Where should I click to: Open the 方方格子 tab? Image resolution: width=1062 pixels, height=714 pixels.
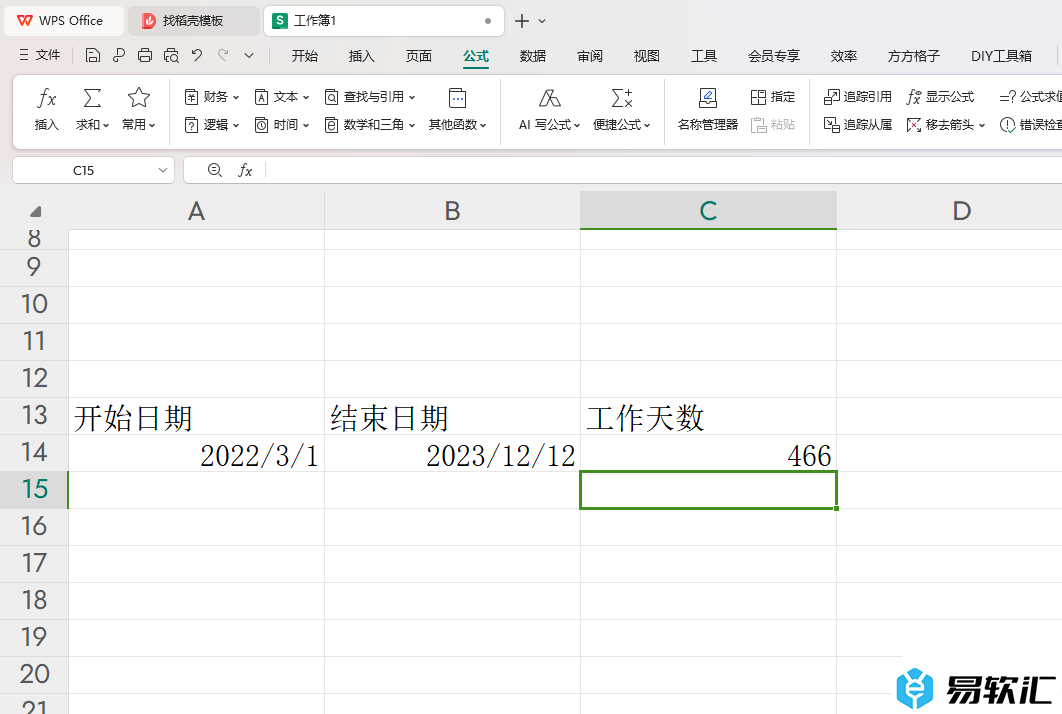coord(914,56)
